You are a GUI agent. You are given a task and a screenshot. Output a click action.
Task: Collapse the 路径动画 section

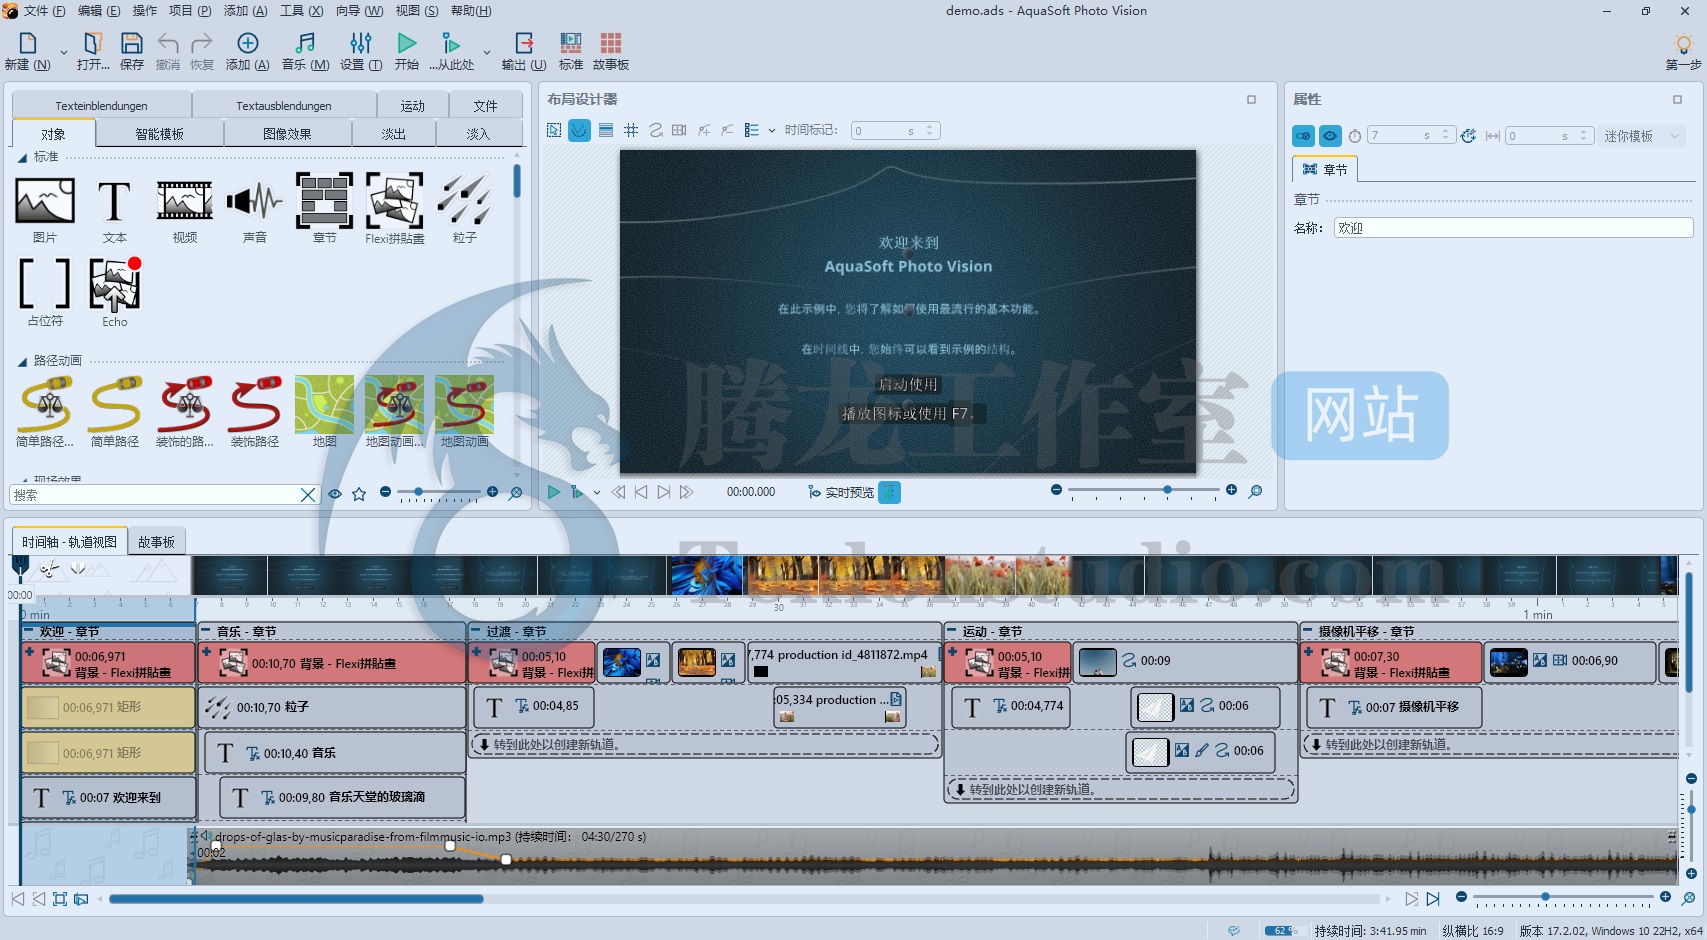tap(22, 361)
